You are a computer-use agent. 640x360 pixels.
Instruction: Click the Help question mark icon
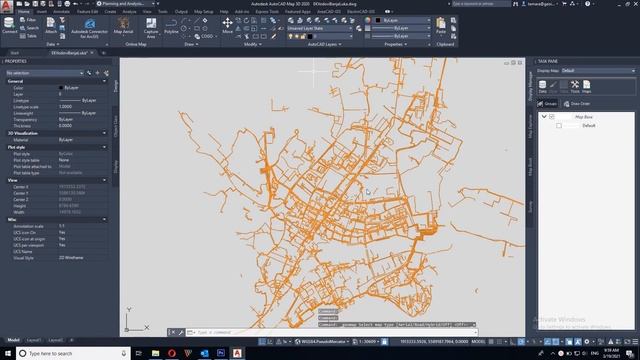coord(587,4)
